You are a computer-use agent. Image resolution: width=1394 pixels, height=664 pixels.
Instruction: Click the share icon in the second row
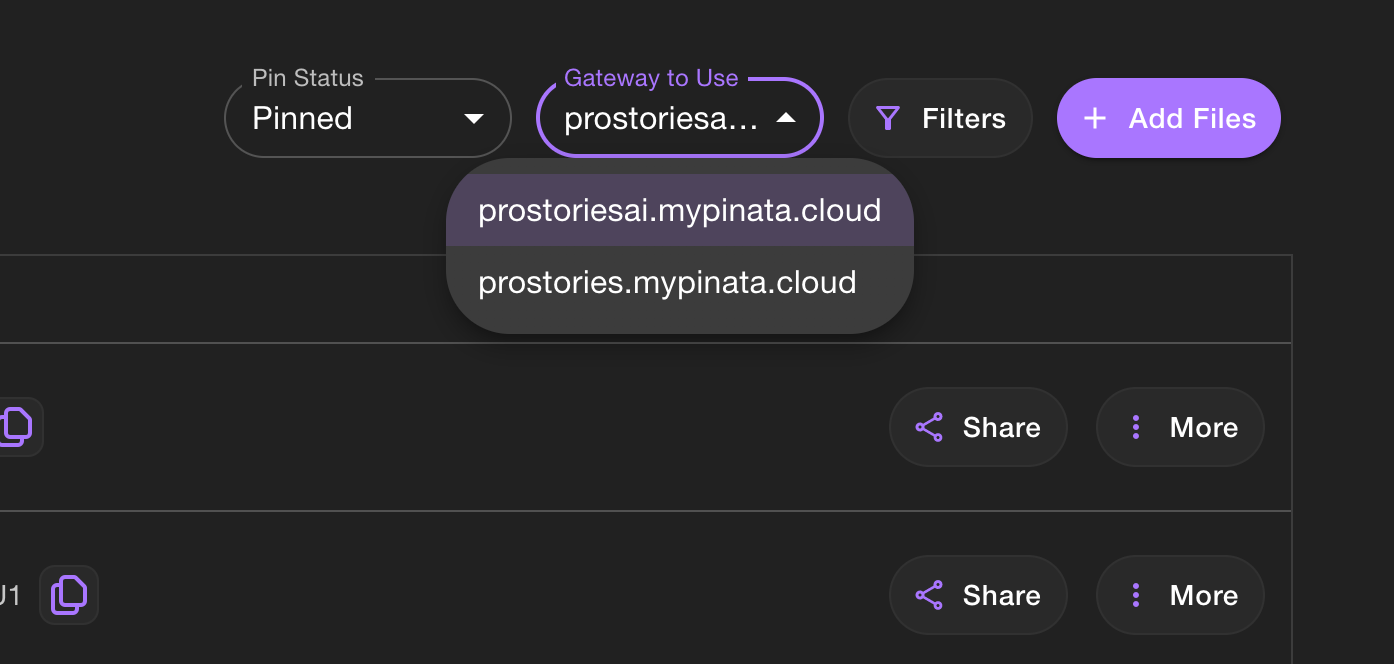[929, 595]
